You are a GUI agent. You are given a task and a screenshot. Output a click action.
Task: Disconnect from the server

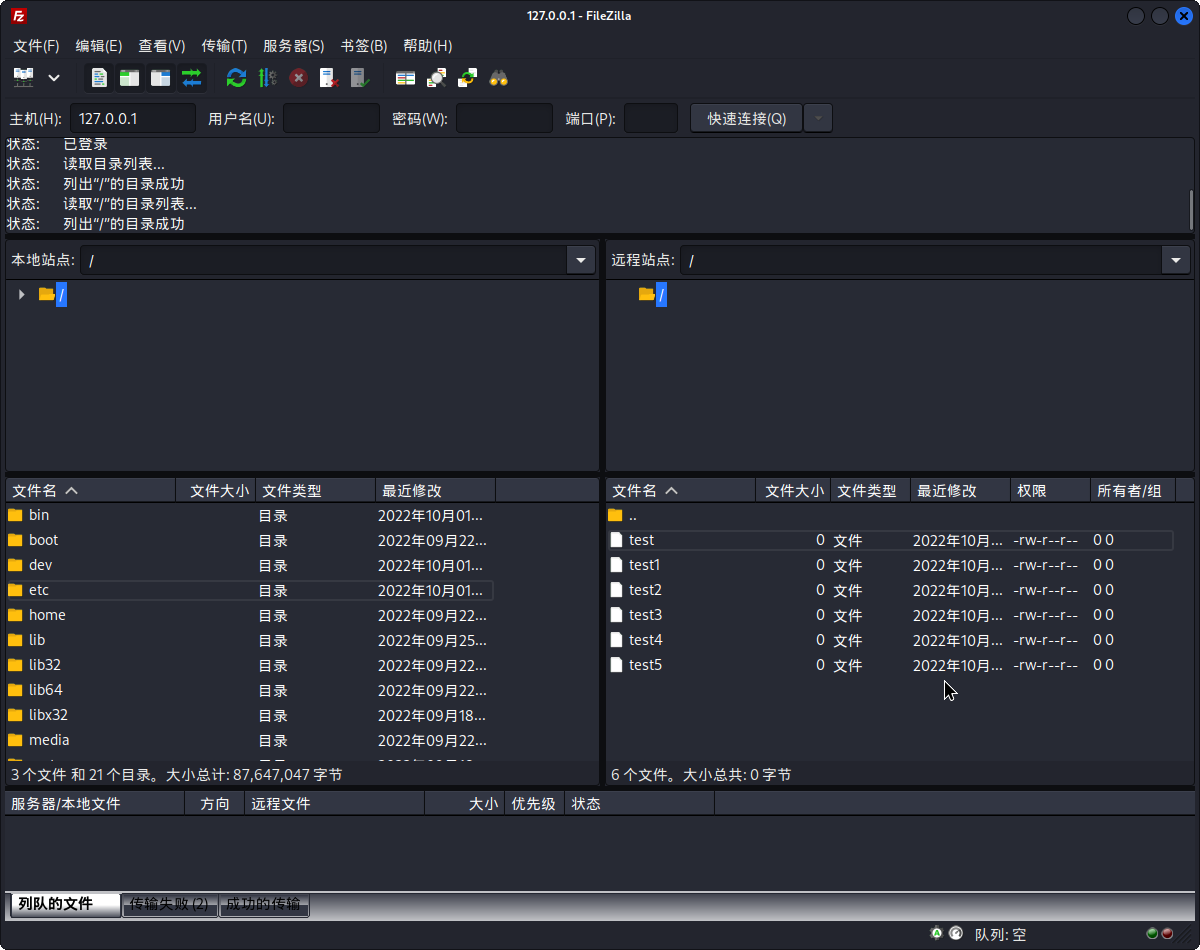pyautogui.click(x=328, y=77)
